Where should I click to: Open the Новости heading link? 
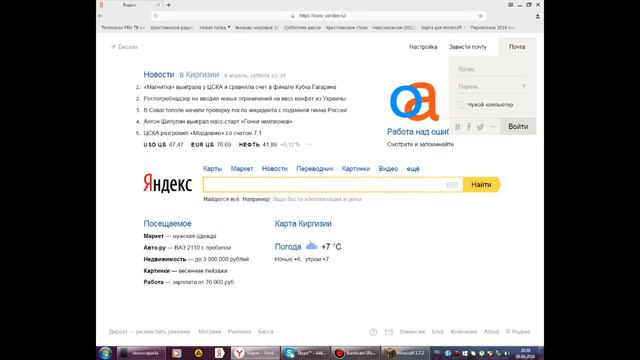[x=159, y=75]
